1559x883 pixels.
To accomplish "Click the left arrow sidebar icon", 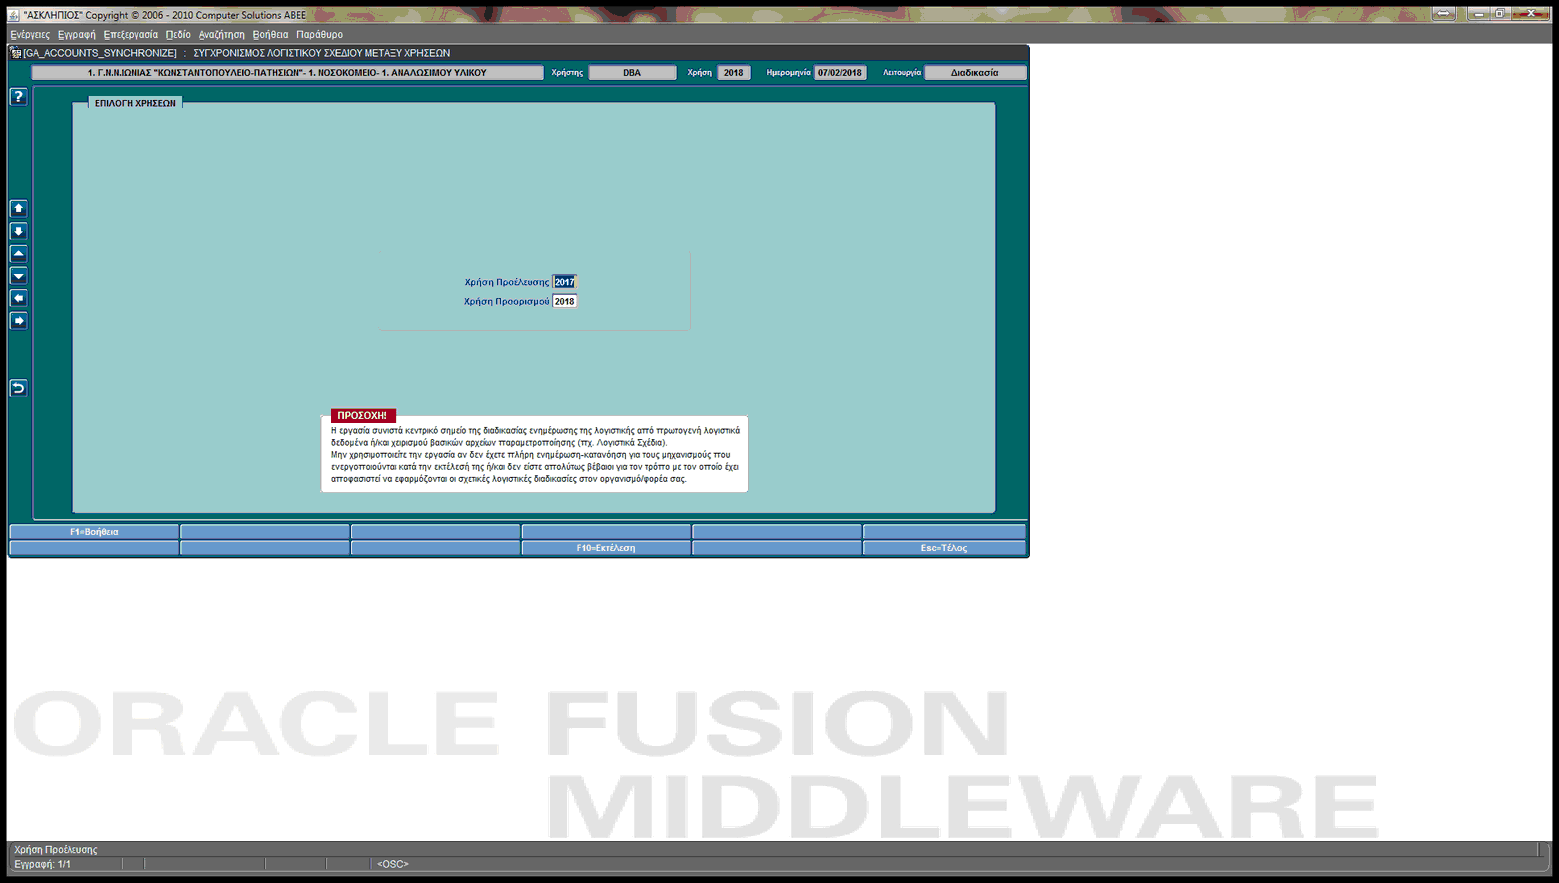I will click(x=18, y=298).
